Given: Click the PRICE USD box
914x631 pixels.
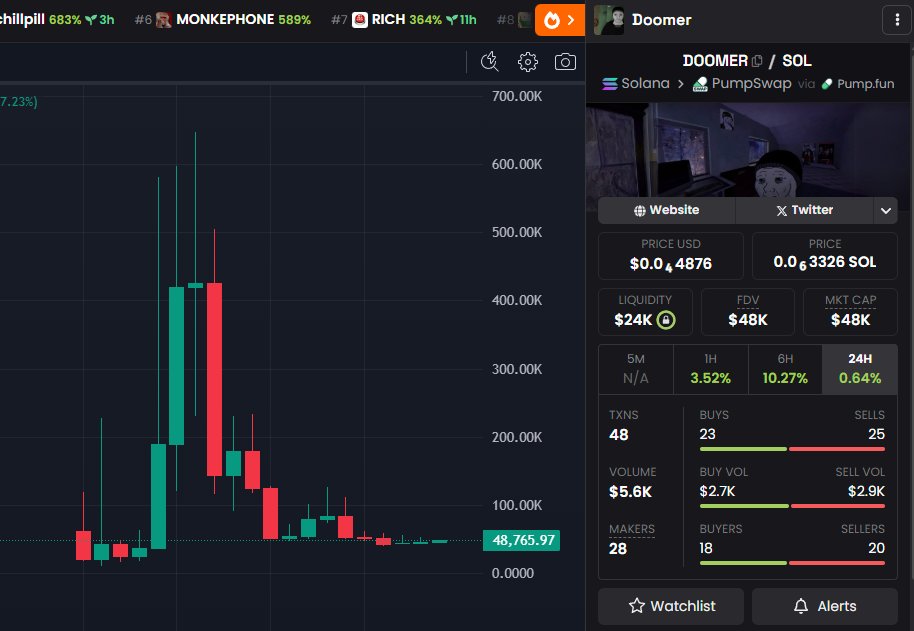Looking at the screenshot, I should [671, 256].
